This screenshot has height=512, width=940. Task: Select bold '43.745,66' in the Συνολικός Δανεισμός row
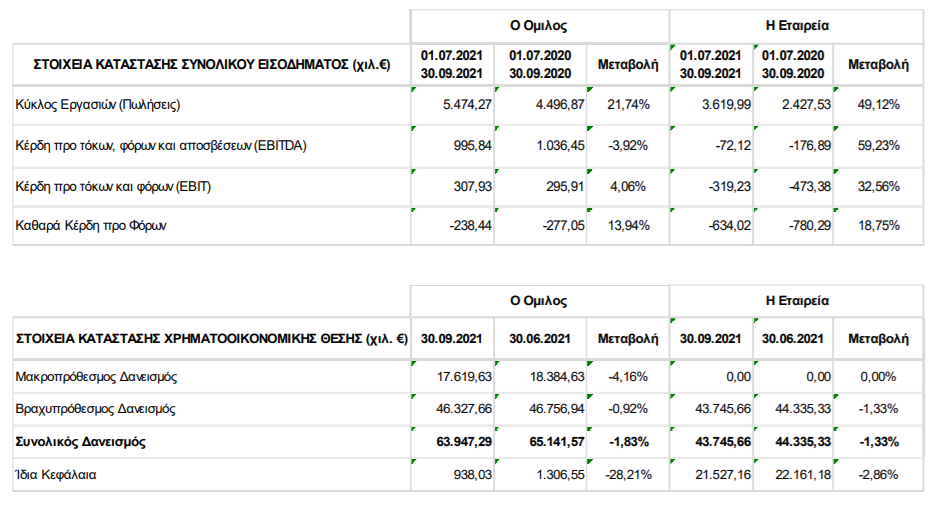(x=723, y=442)
